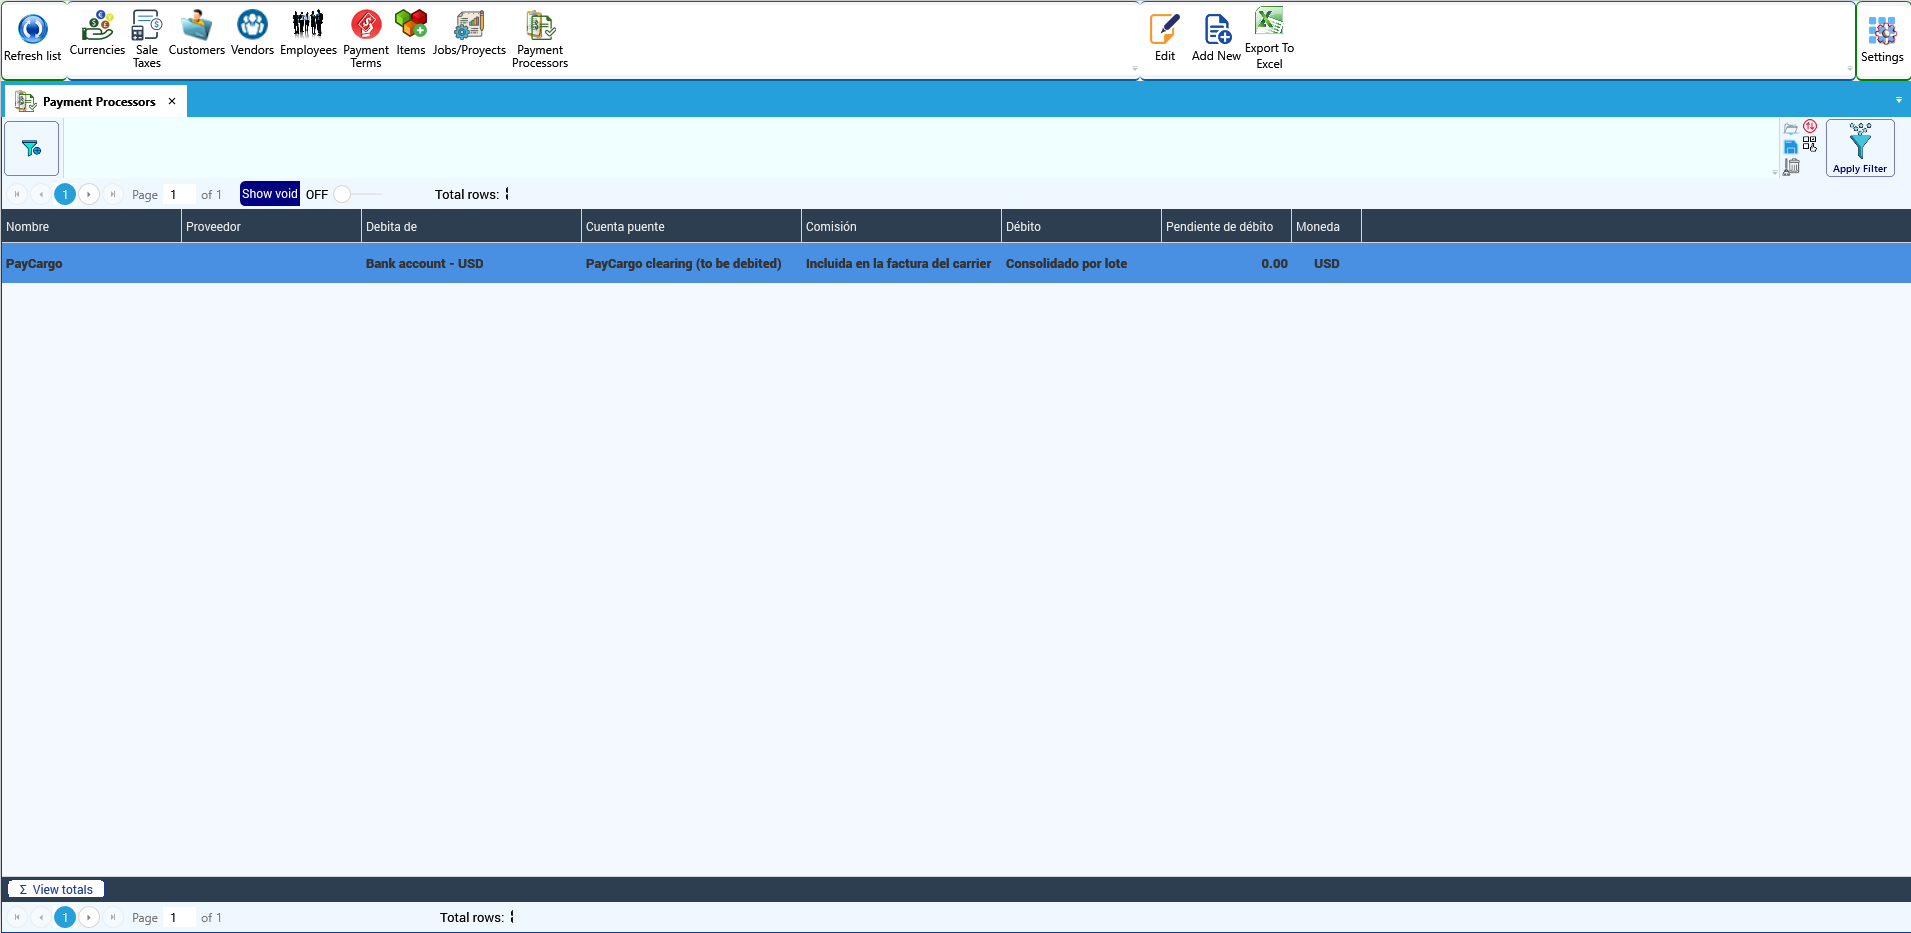Open the Customers list

click(x=196, y=34)
